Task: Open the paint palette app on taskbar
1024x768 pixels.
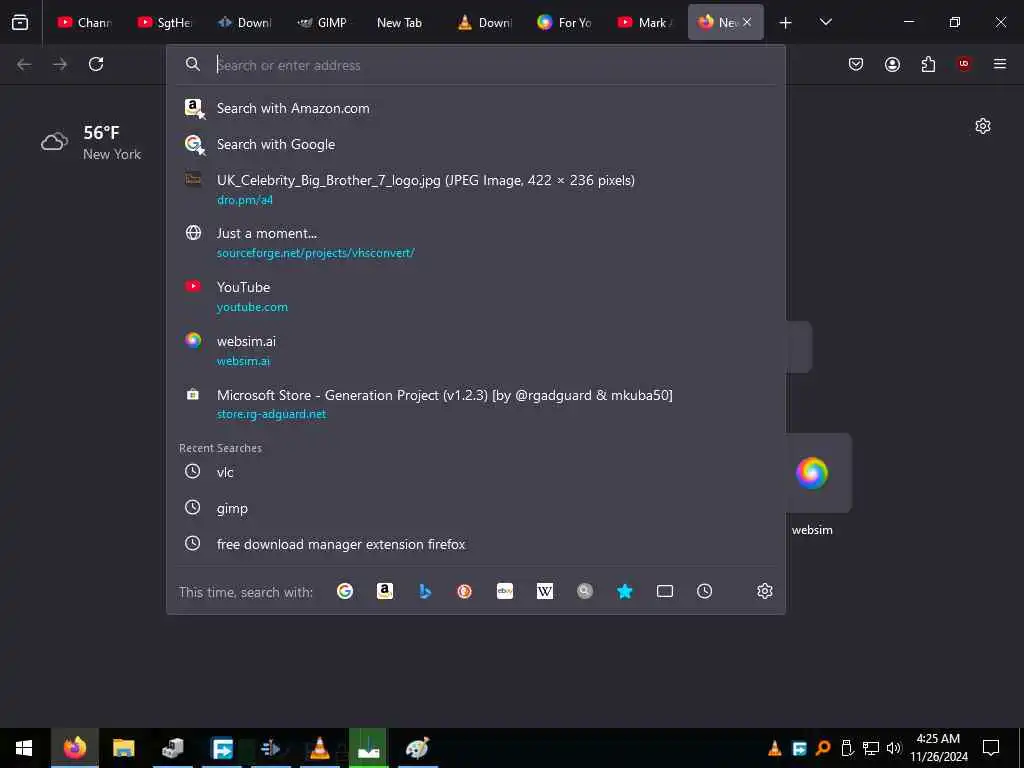Action: click(x=417, y=748)
